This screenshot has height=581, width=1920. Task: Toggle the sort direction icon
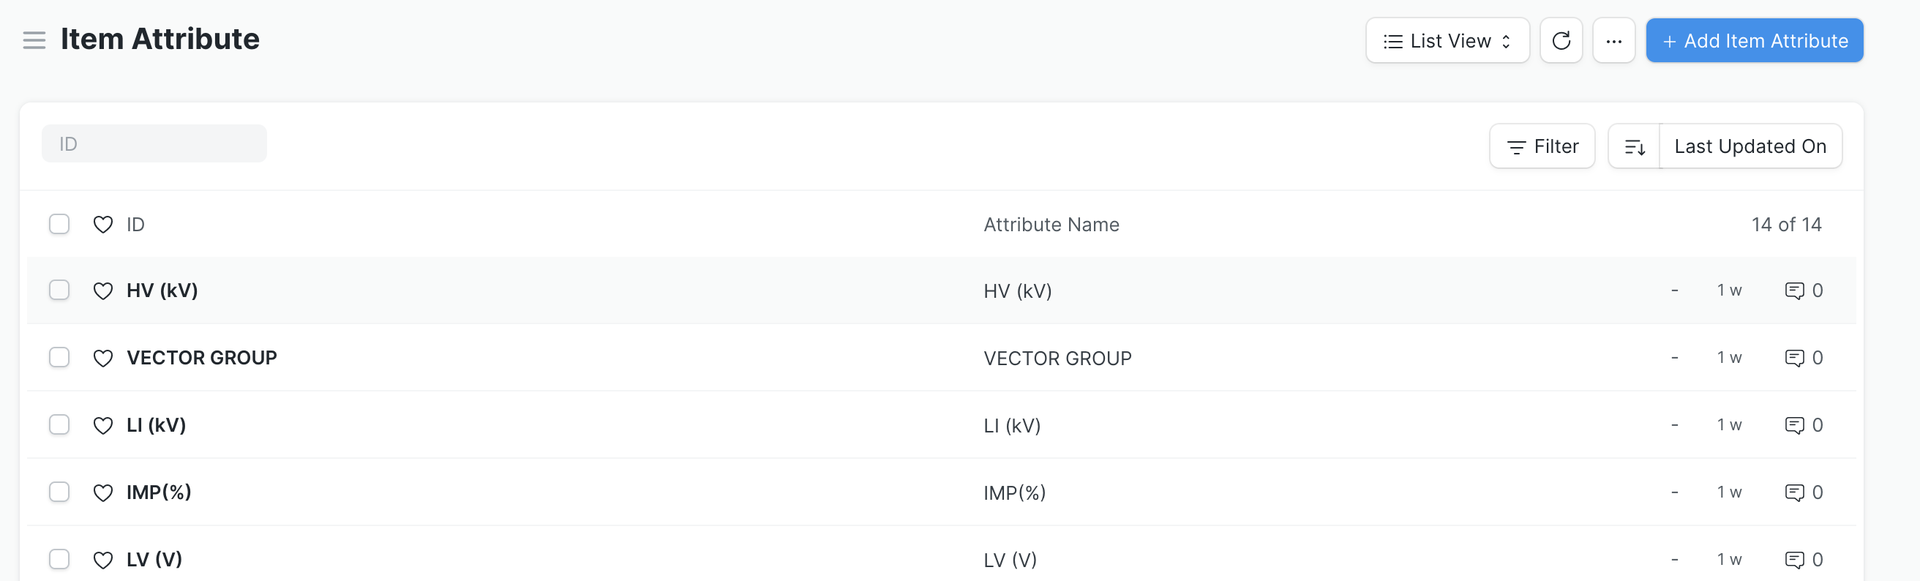1635,147
